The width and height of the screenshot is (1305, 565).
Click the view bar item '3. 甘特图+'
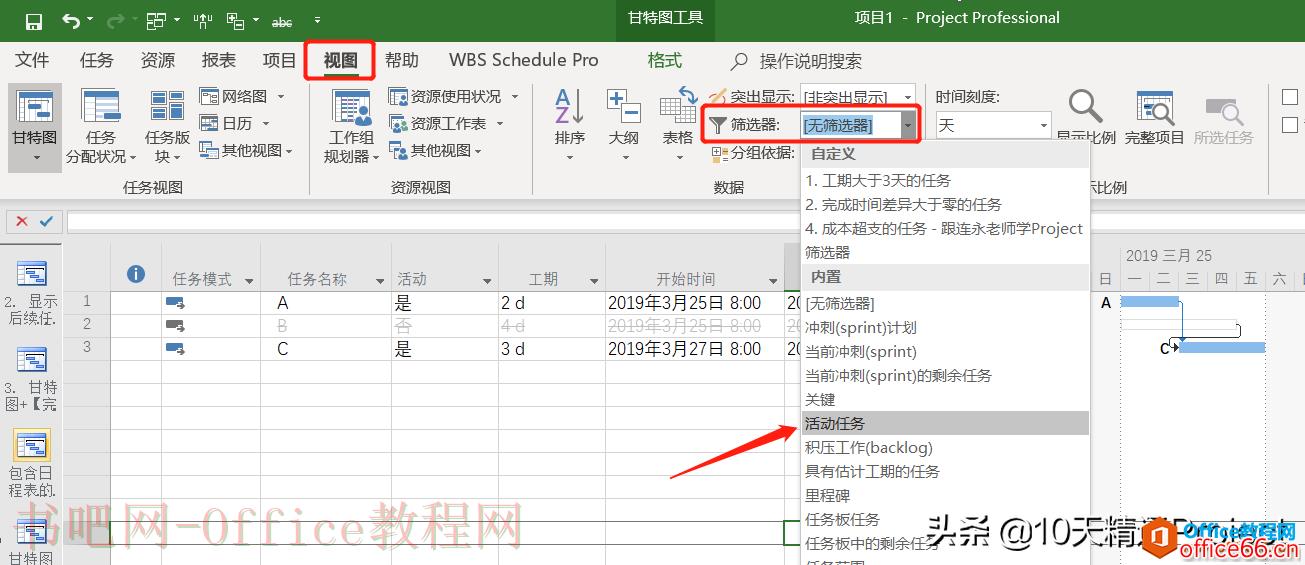pyautogui.click(x=32, y=380)
